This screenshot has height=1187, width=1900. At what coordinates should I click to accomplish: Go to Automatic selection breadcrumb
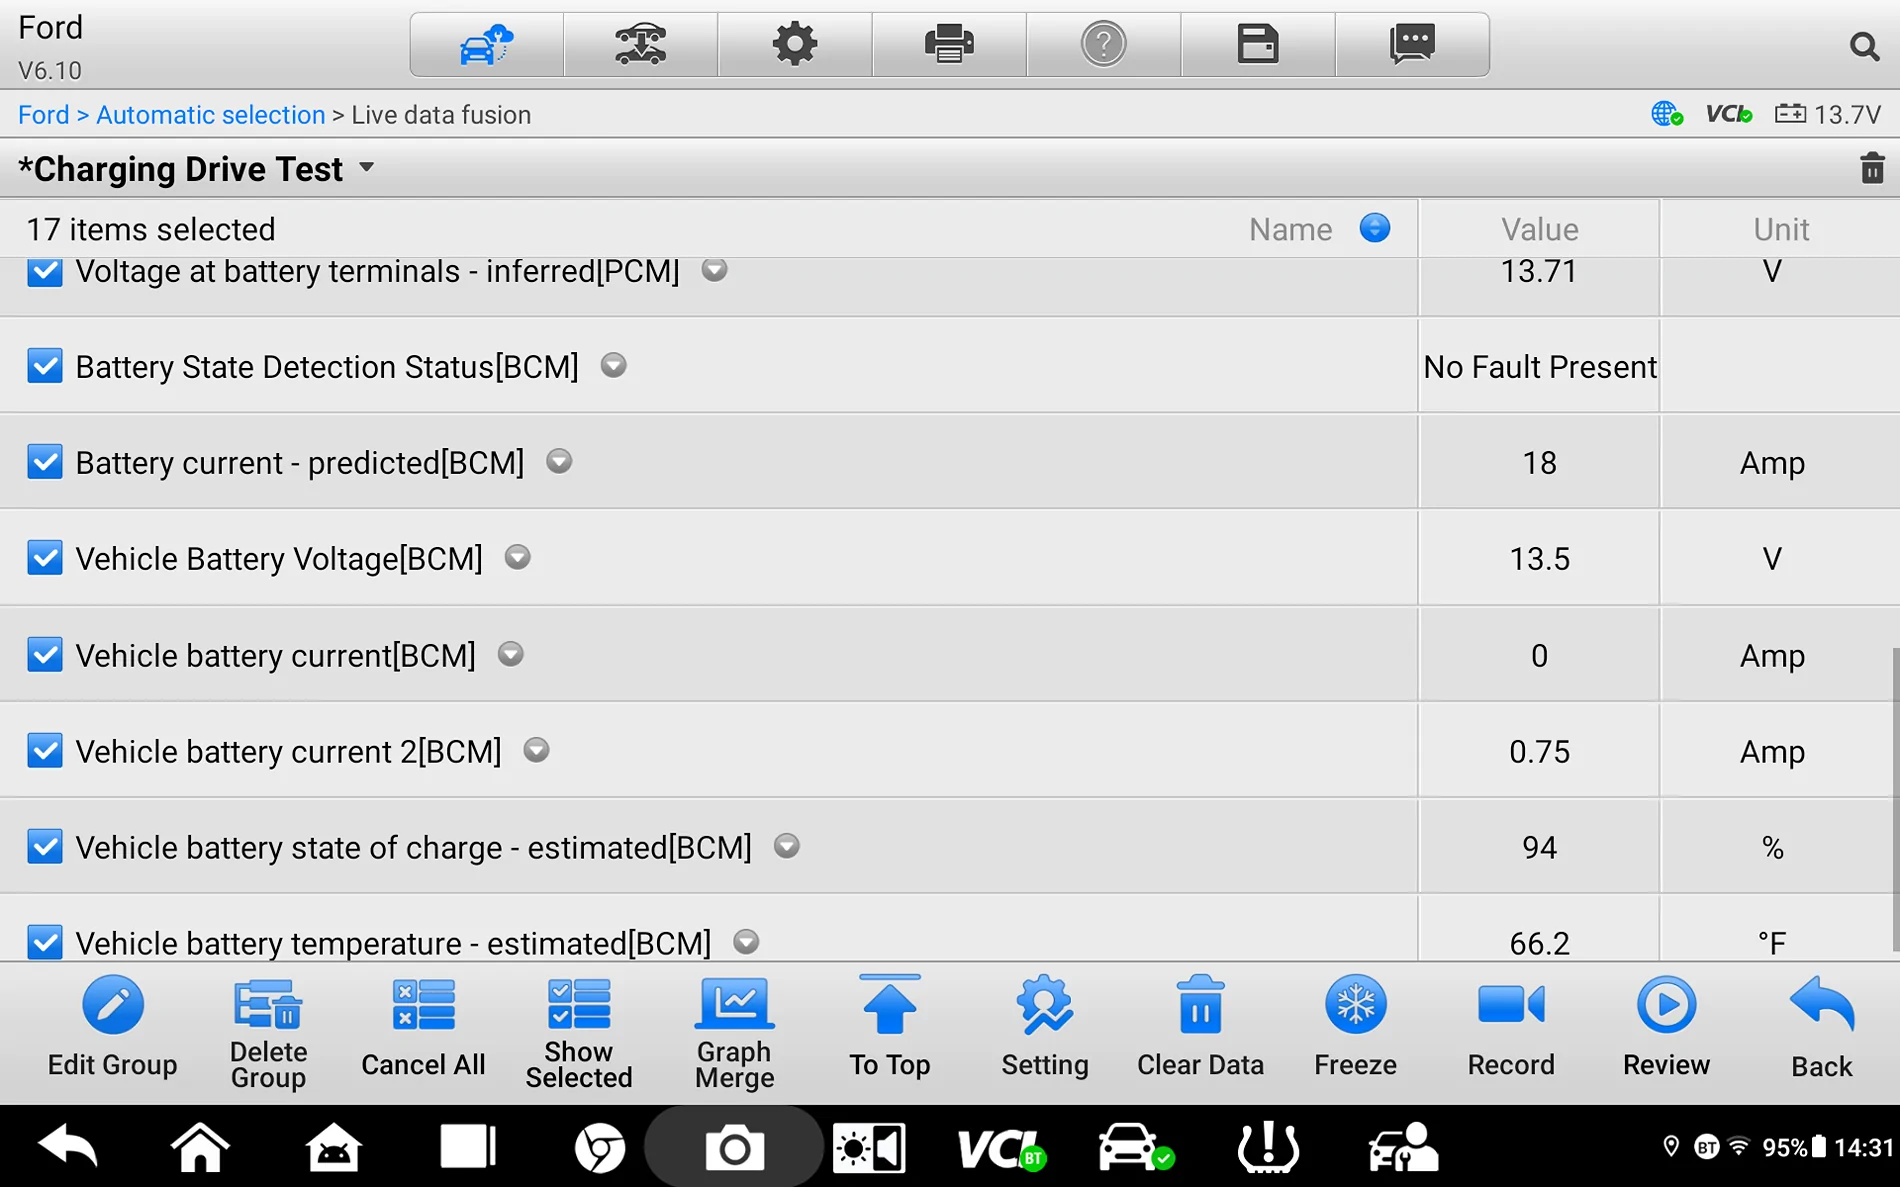(x=211, y=115)
